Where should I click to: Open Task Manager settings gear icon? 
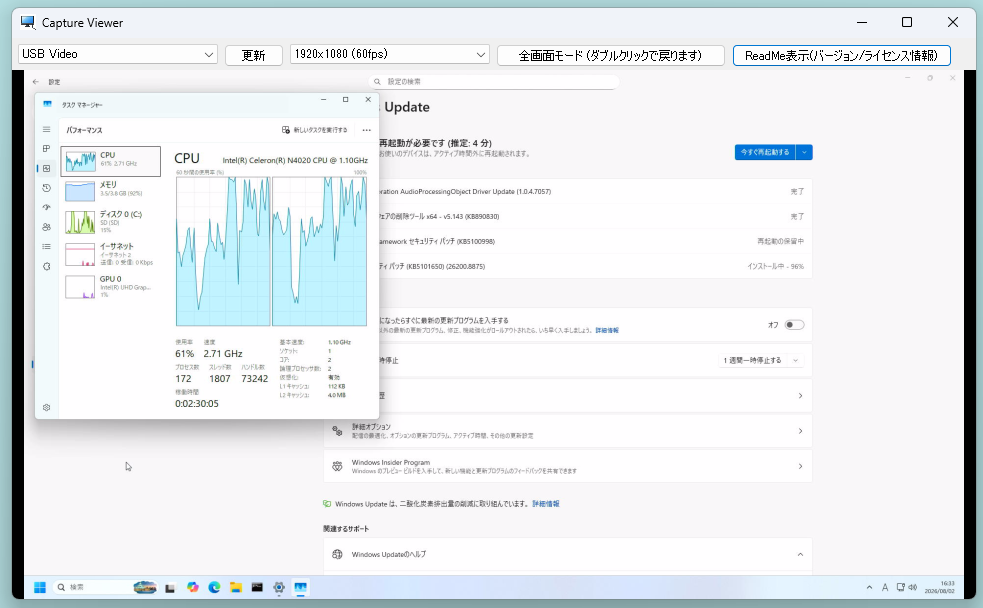pos(46,407)
